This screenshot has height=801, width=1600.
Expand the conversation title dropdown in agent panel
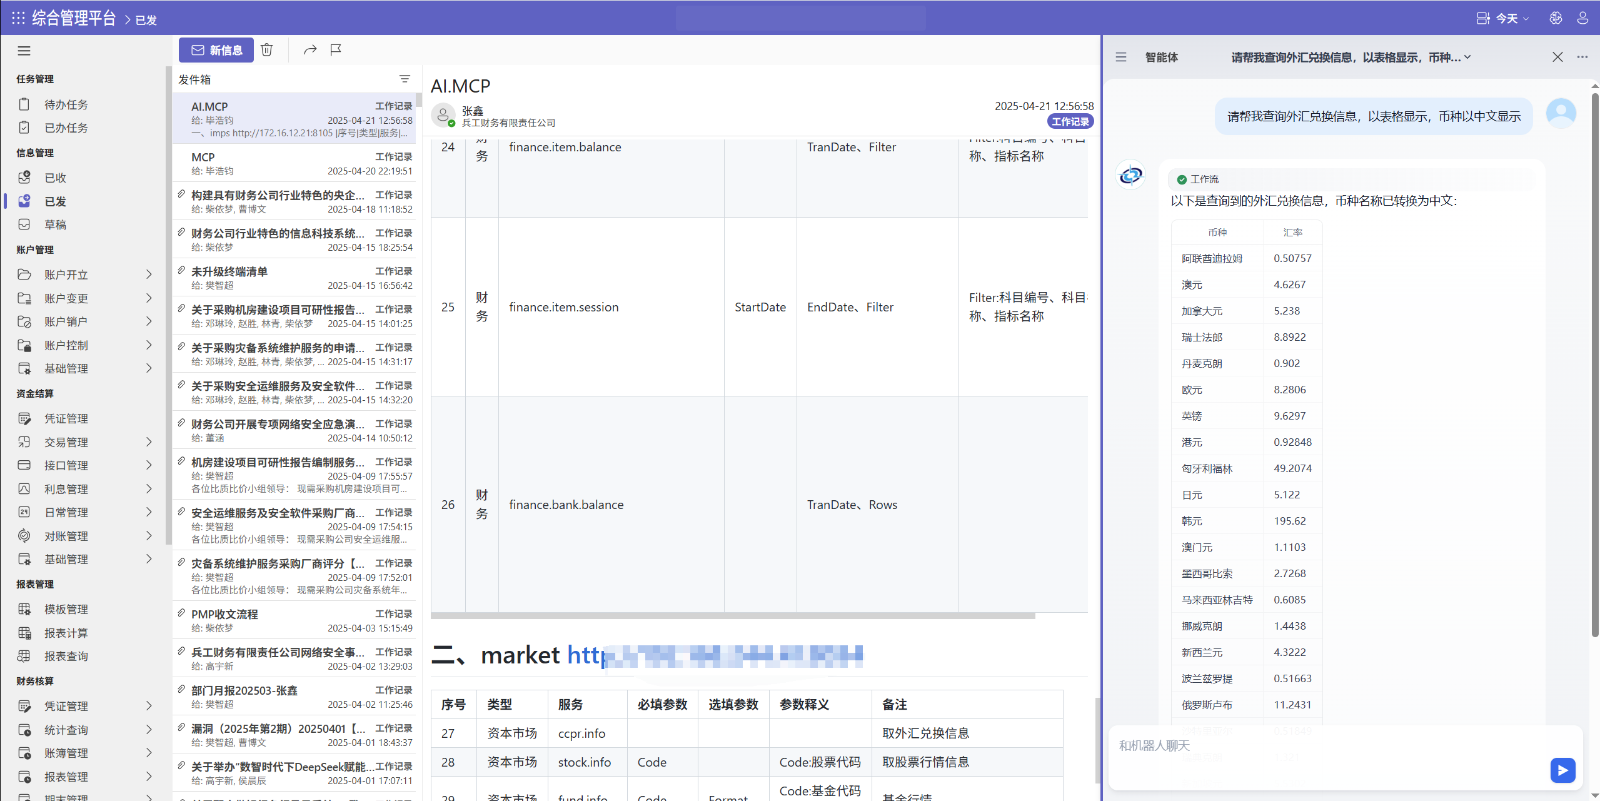point(1468,58)
